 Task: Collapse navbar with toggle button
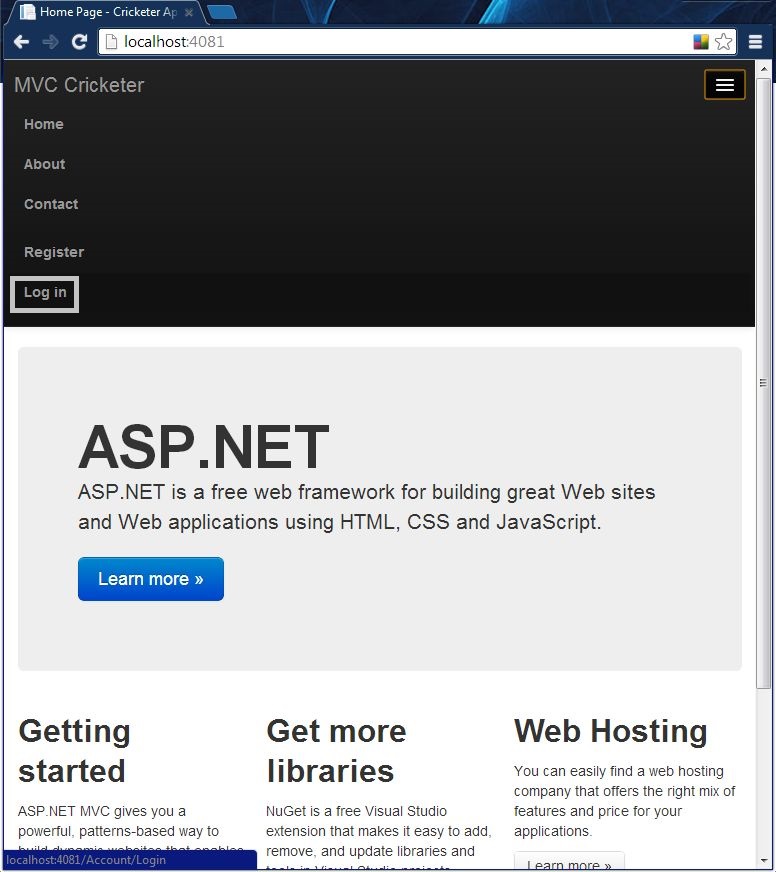point(724,85)
